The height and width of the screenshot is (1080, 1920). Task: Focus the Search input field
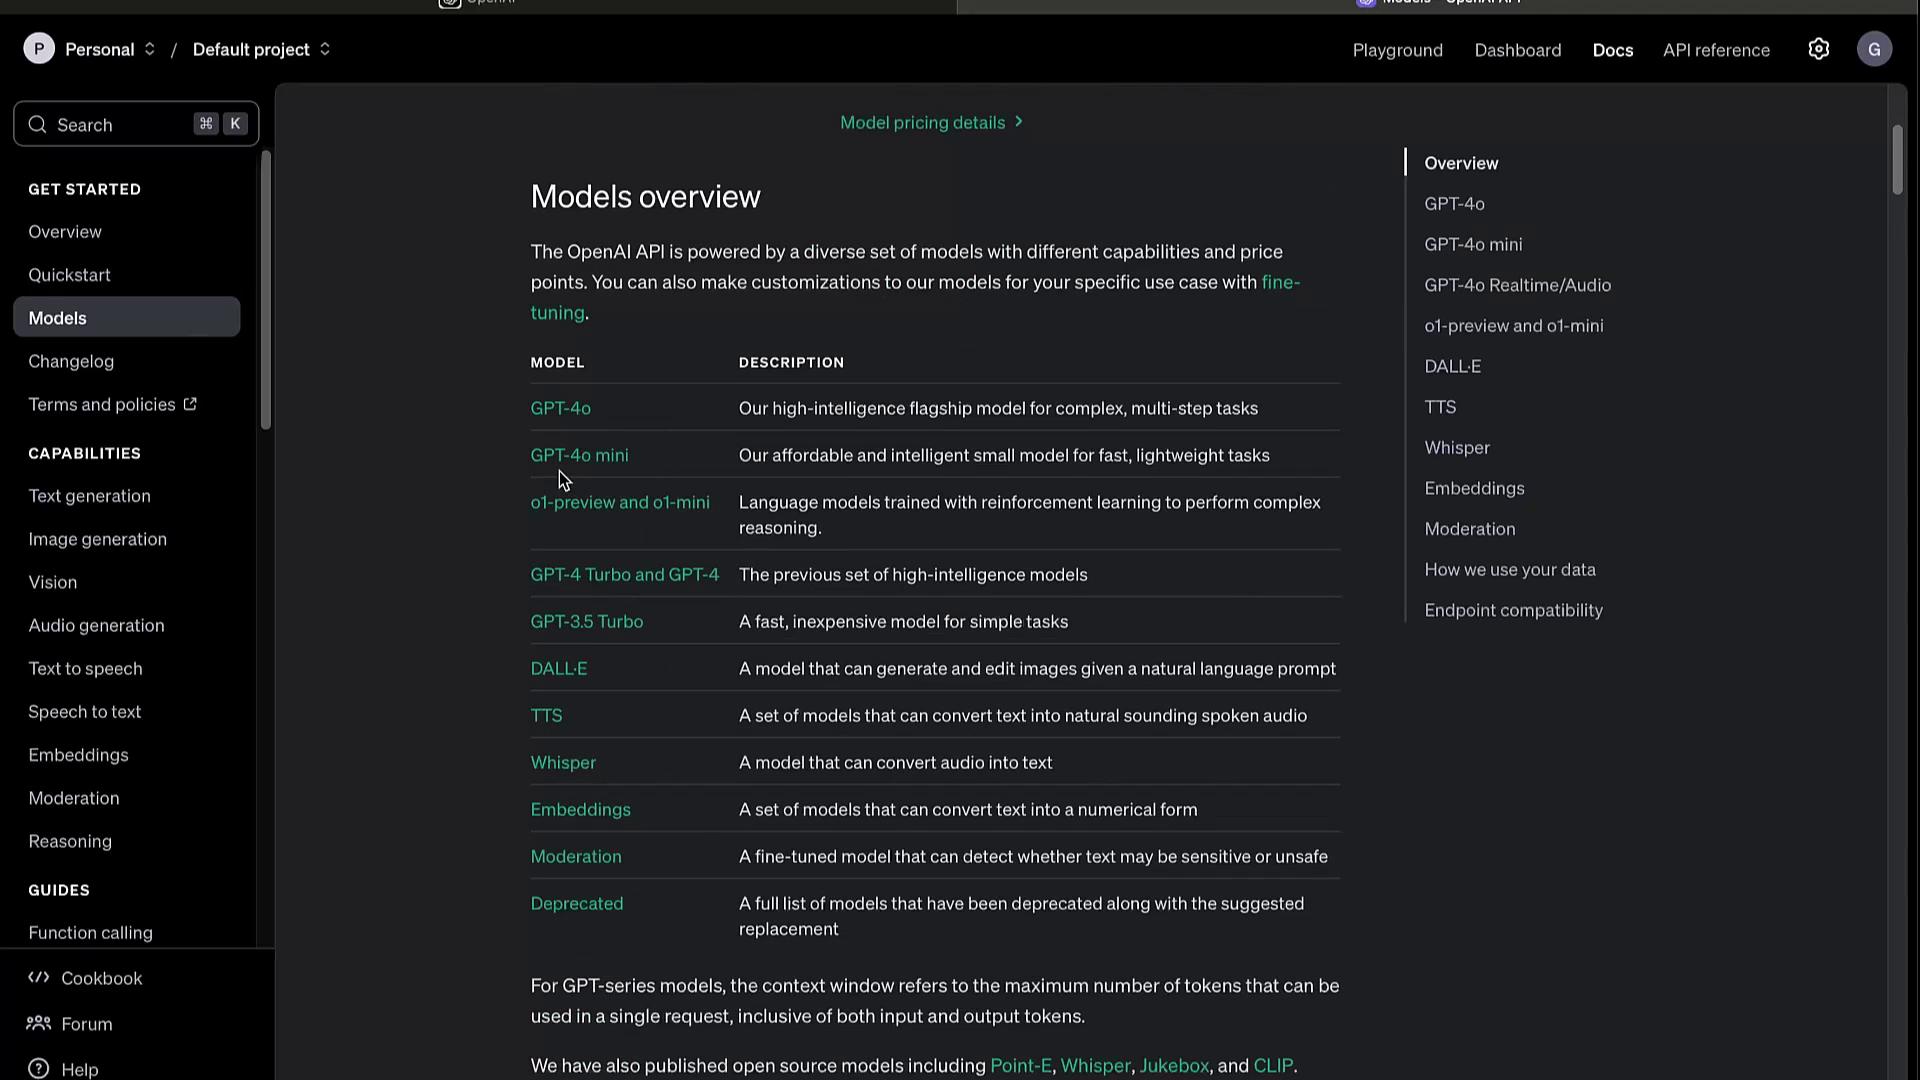[x=120, y=125]
